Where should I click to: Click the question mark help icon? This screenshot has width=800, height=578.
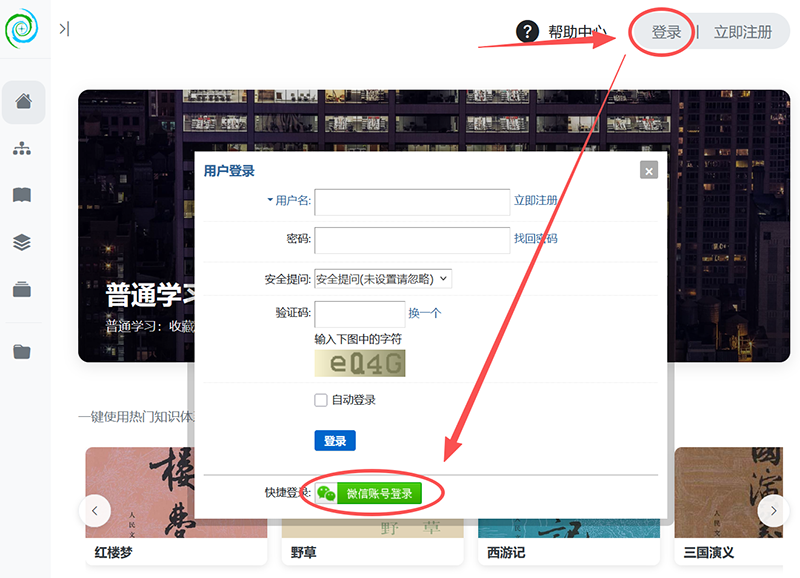click(x=528, y=32)
